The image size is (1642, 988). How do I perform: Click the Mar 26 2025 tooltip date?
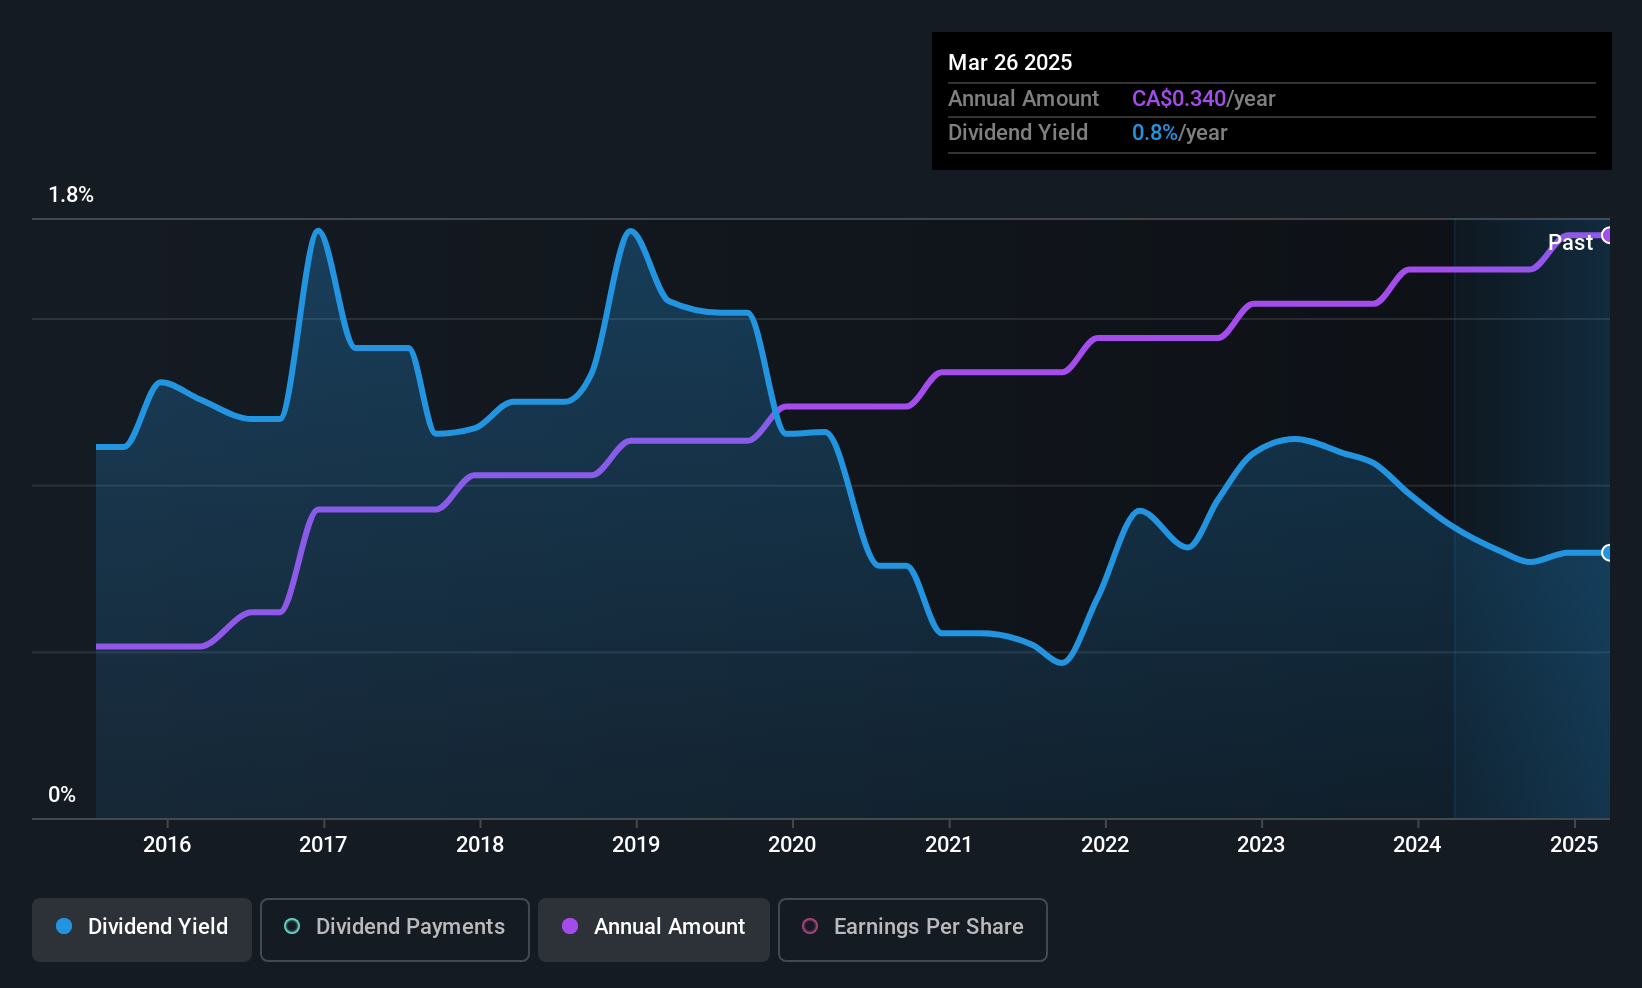pos(1010,62)
